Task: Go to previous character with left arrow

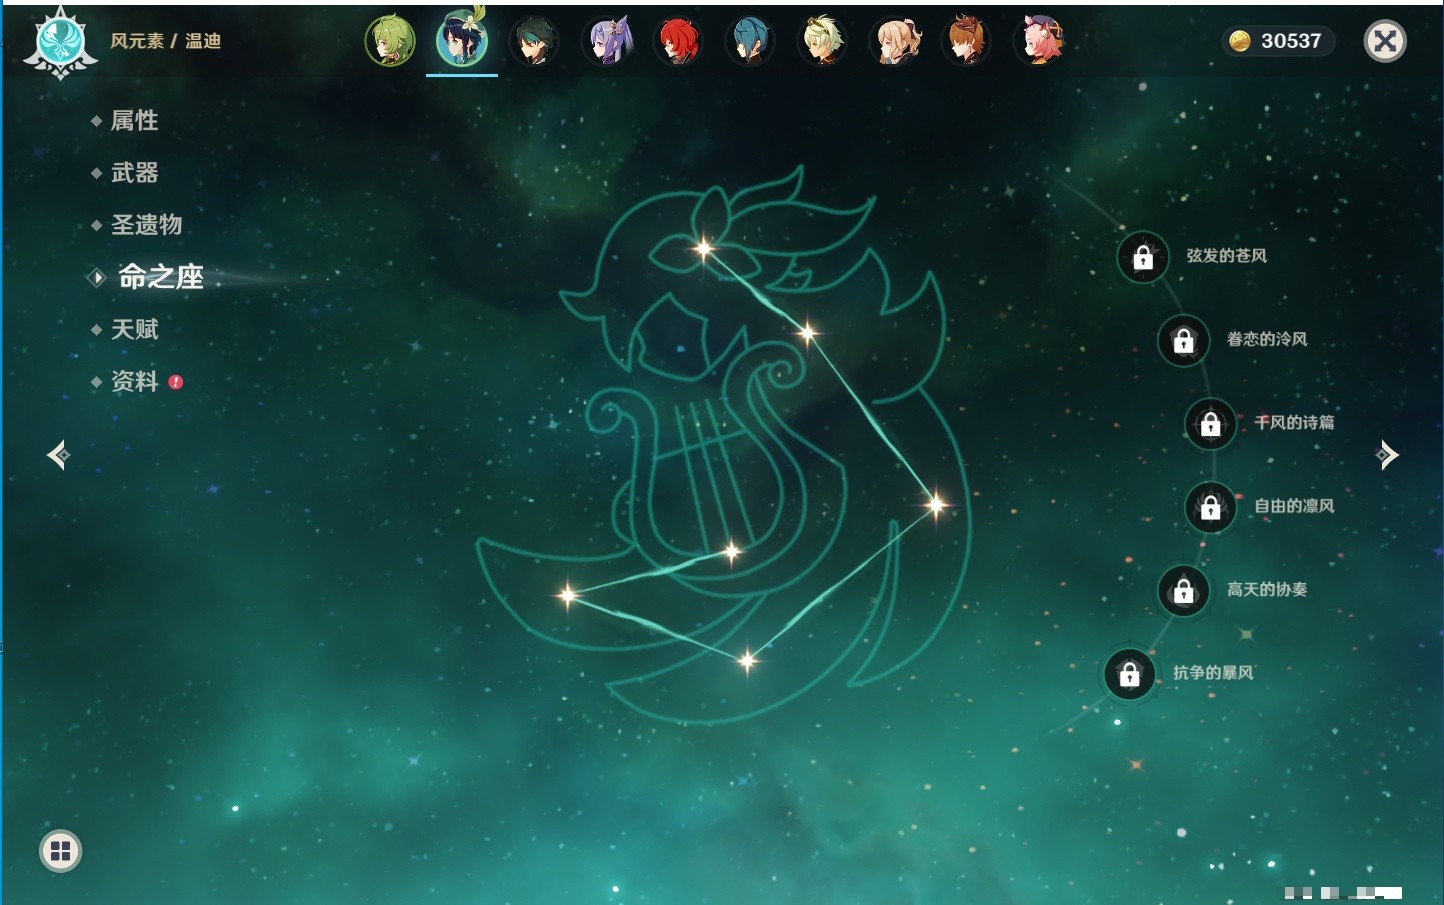Action: 58,455
